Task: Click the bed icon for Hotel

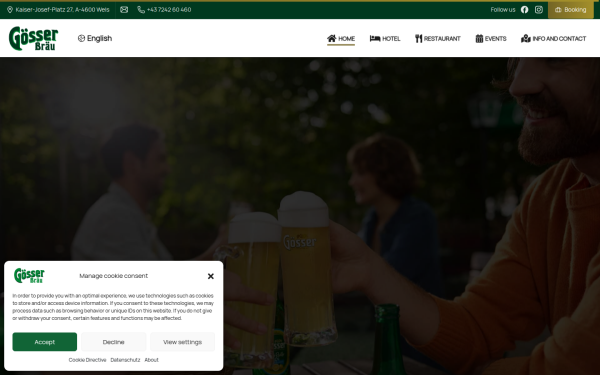Action: 375,38
